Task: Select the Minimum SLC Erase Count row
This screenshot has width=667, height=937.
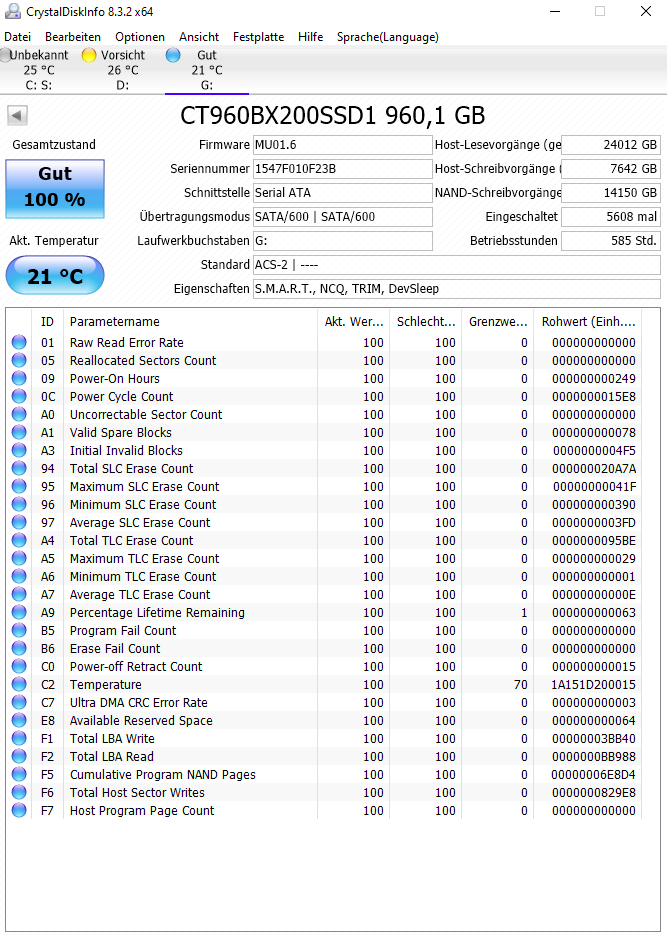Action: (324, 504)
